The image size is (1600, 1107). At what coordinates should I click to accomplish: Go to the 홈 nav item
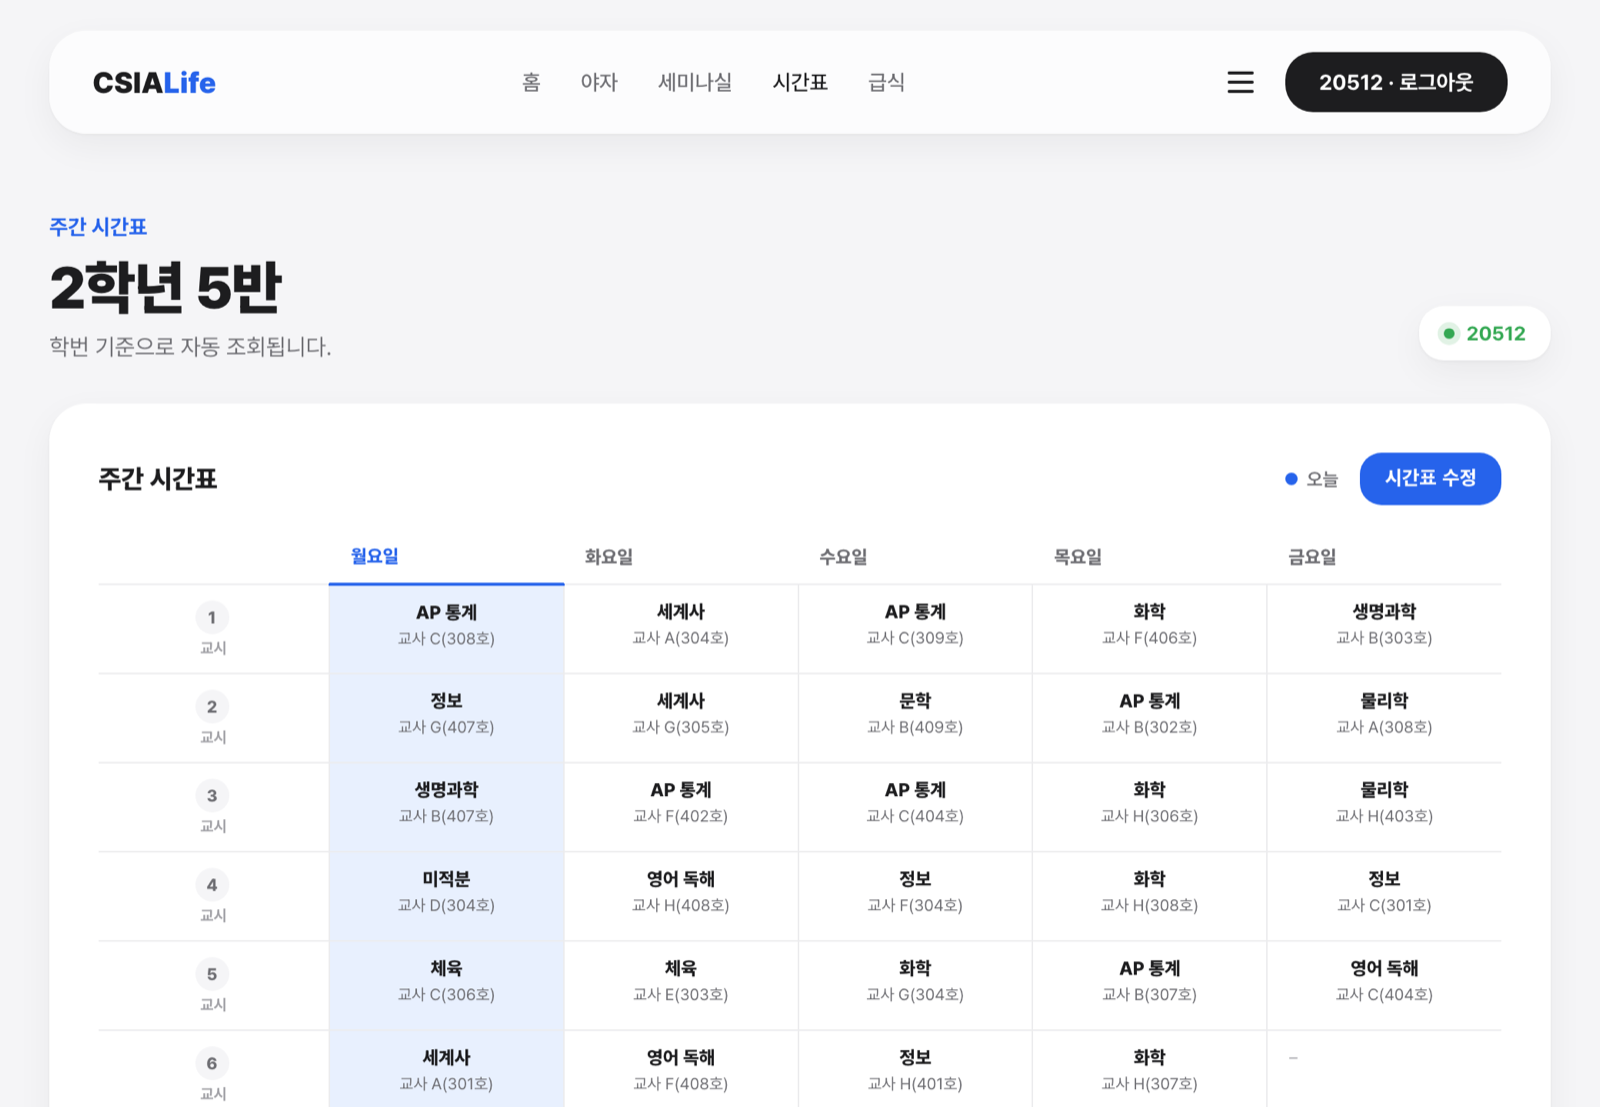coord(531,82)
